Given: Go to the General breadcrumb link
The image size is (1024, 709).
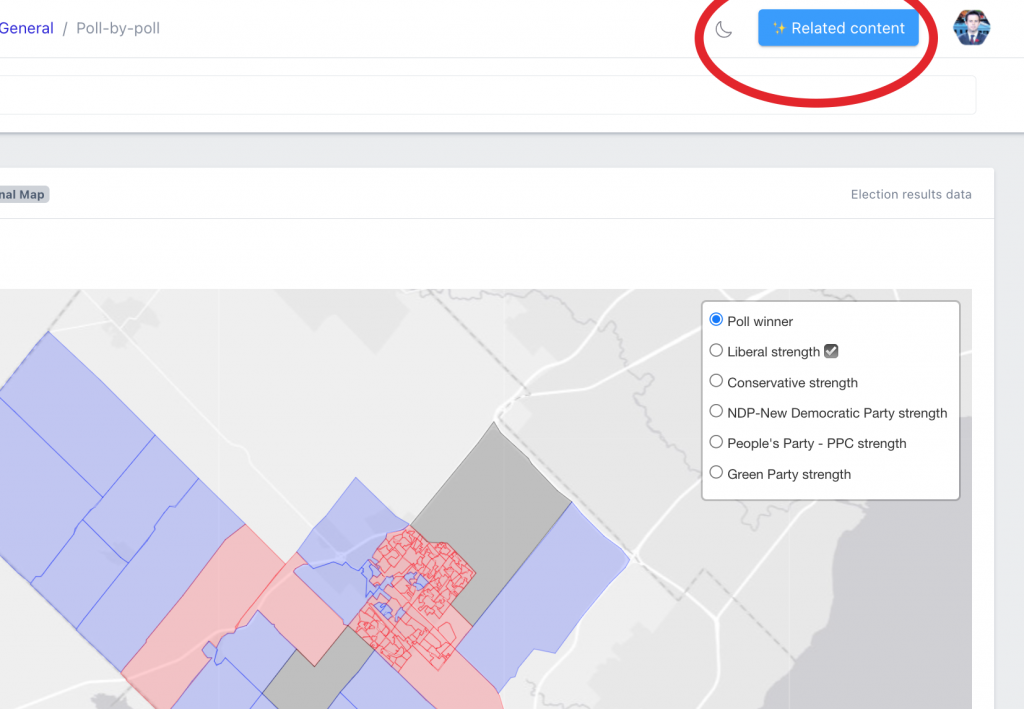Looking at the screenshot, I should click(27, 28).
